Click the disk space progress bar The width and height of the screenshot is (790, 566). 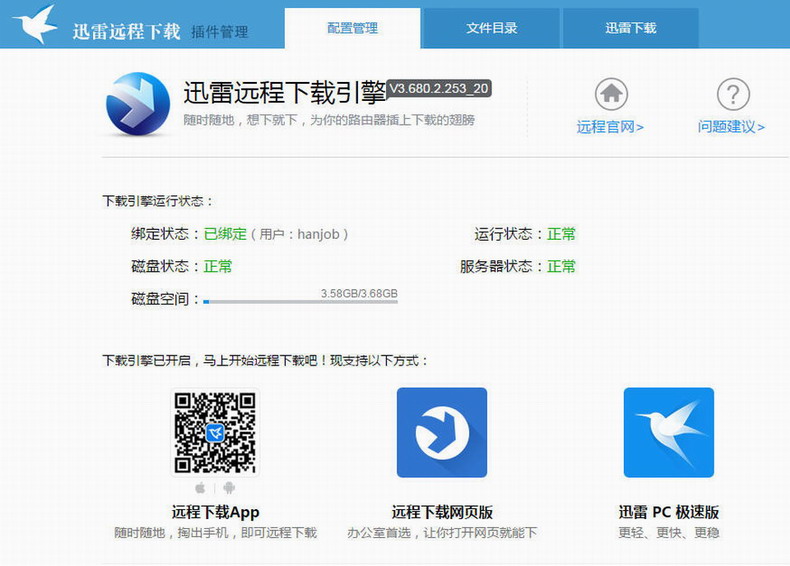point(300,301)
